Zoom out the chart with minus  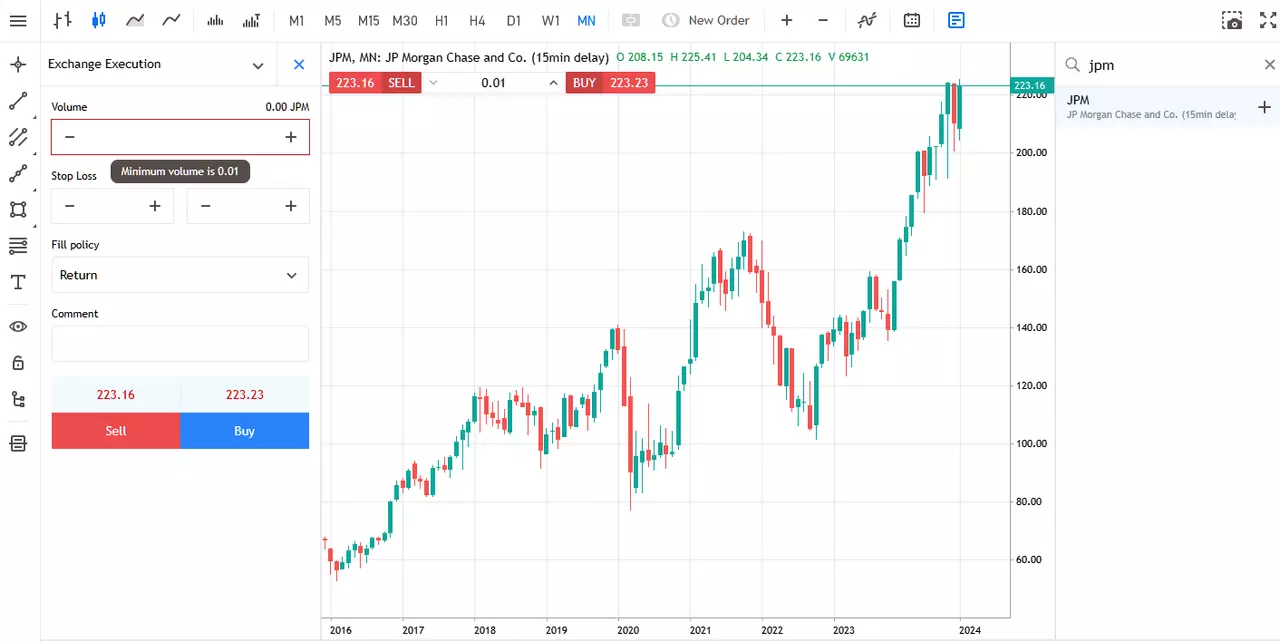pos(823,20)
